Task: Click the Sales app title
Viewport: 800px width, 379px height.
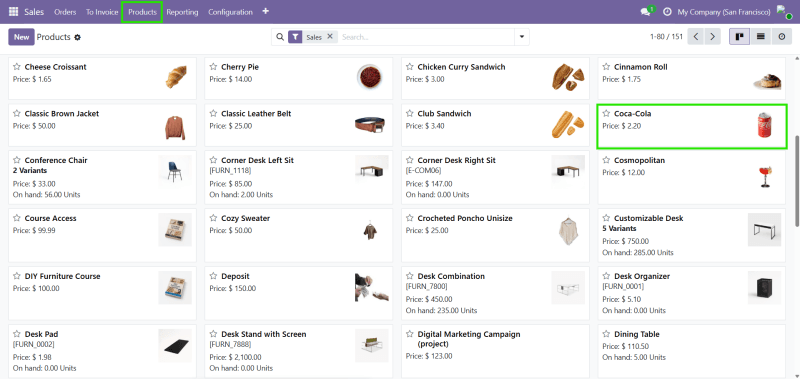Action: tap(34, 12)
